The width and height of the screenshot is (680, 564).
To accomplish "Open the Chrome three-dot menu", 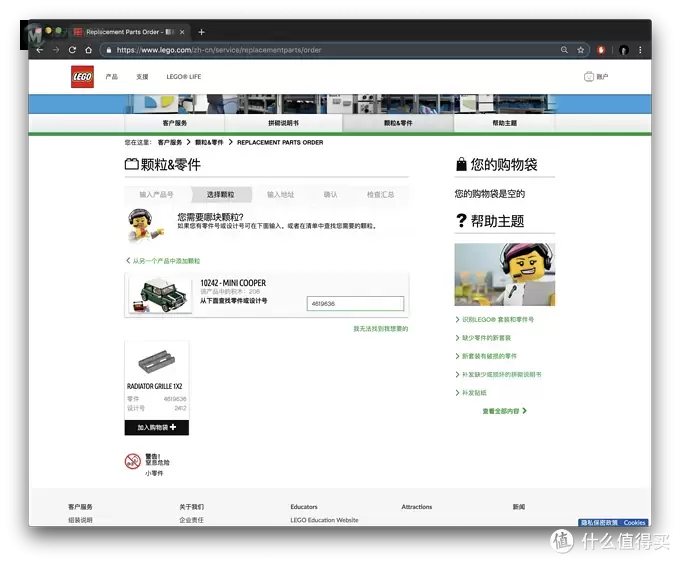I will click(x=641, y=50).
